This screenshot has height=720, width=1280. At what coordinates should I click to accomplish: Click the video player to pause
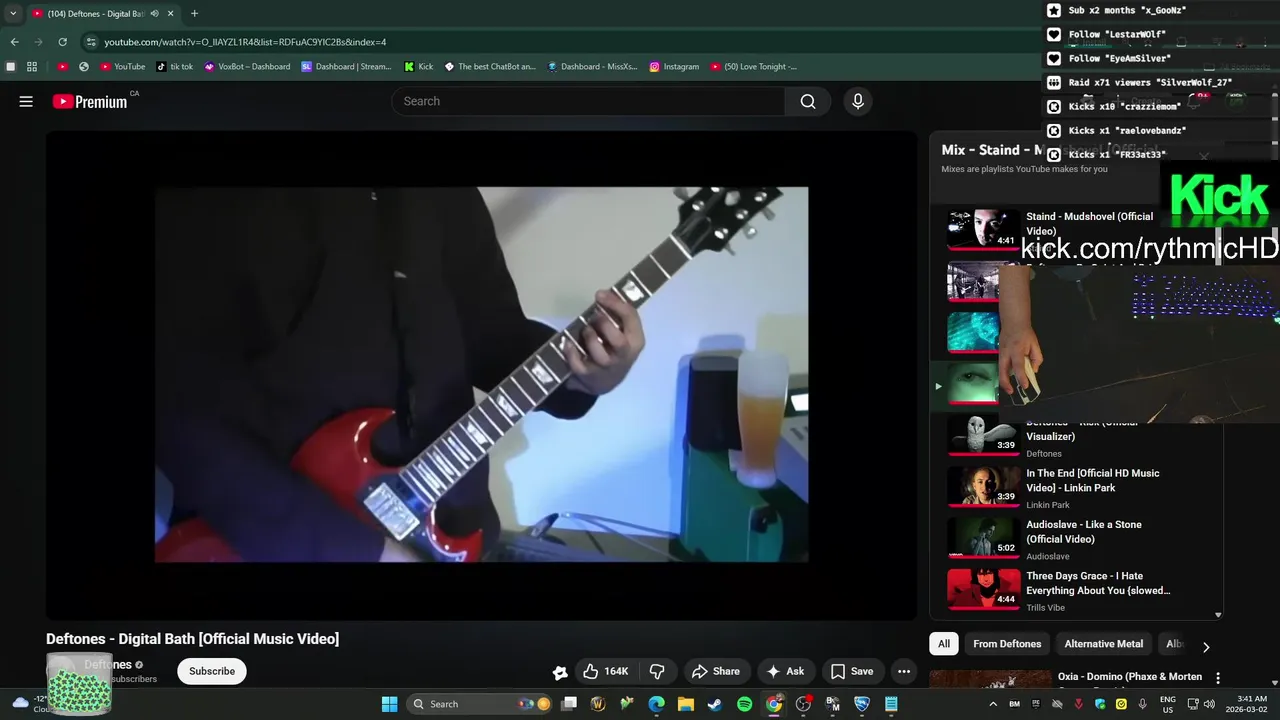(x=481, y=374)
